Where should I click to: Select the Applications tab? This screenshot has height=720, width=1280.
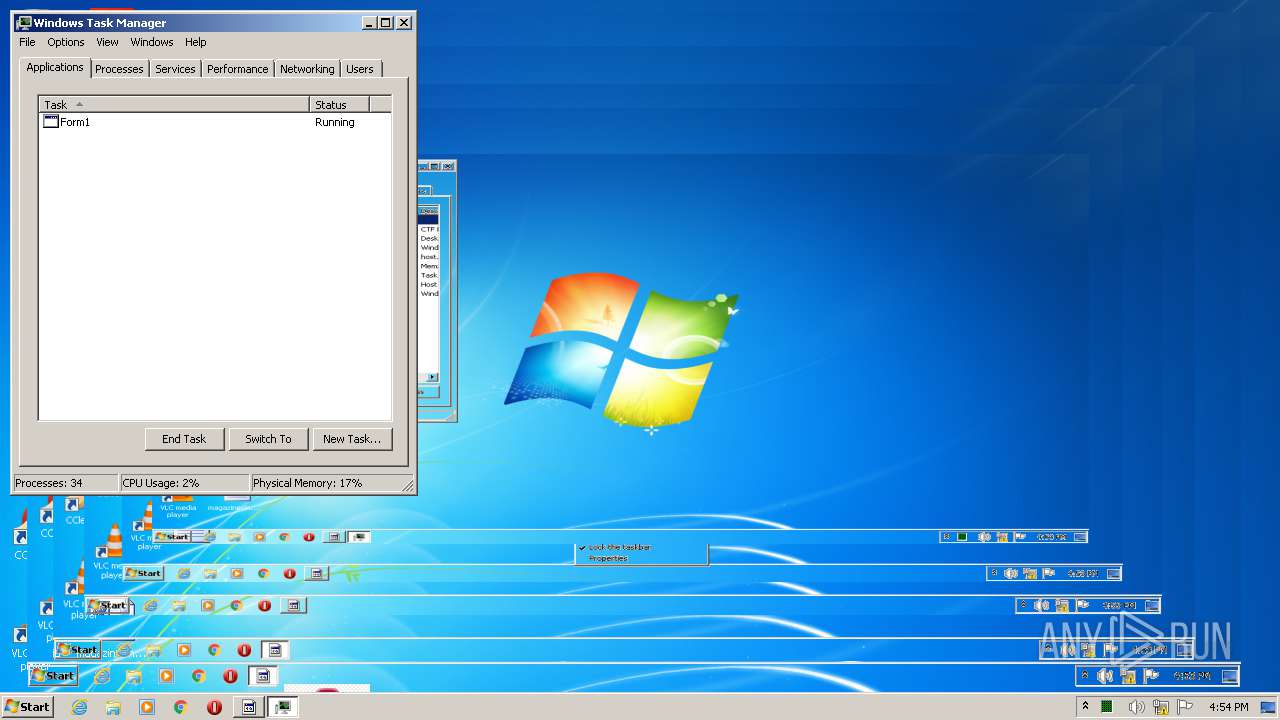pos(55,67)
